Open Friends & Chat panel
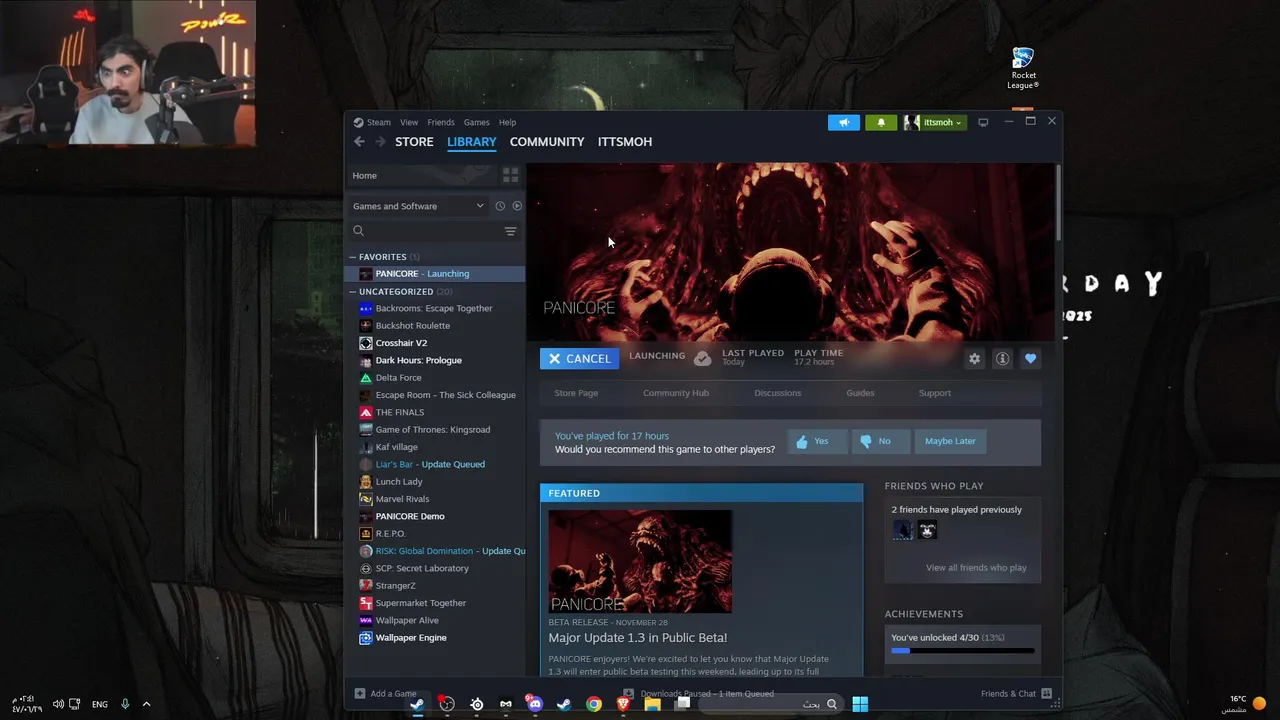Viewport: 1280px width, 720px height. click(x=1016, y=693)
